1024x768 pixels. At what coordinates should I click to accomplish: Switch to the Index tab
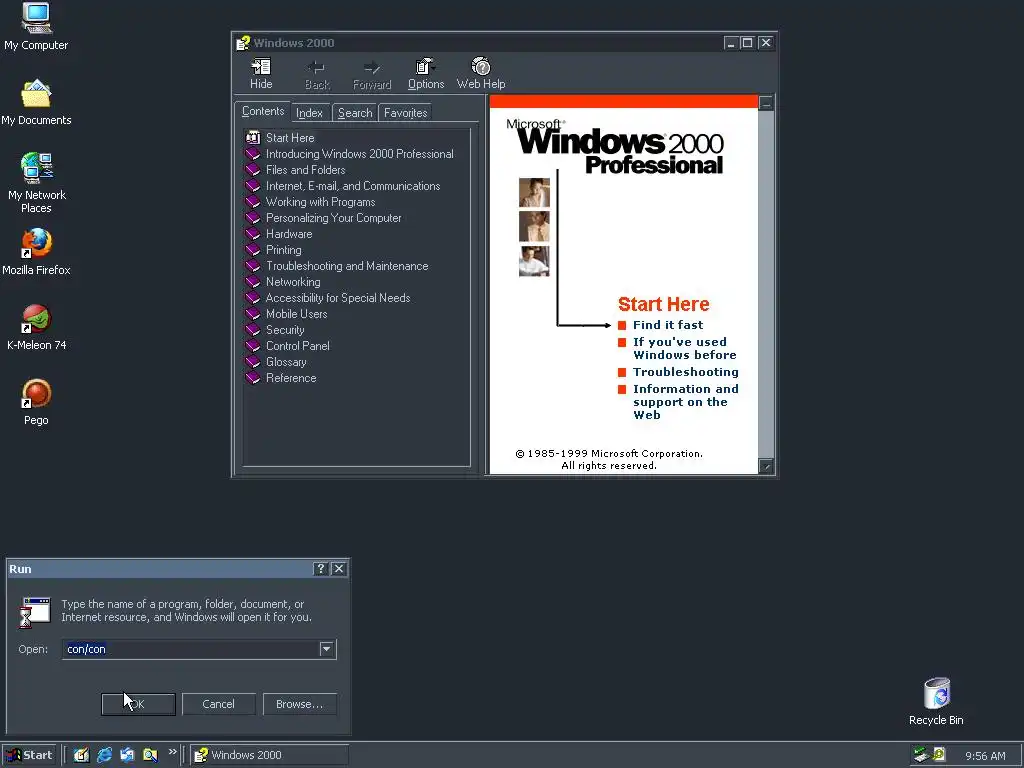click(310, 113)
